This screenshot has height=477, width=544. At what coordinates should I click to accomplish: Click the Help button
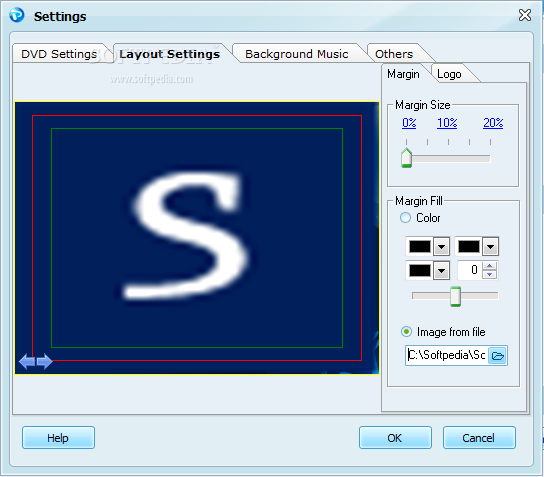[x=58, y=438]
